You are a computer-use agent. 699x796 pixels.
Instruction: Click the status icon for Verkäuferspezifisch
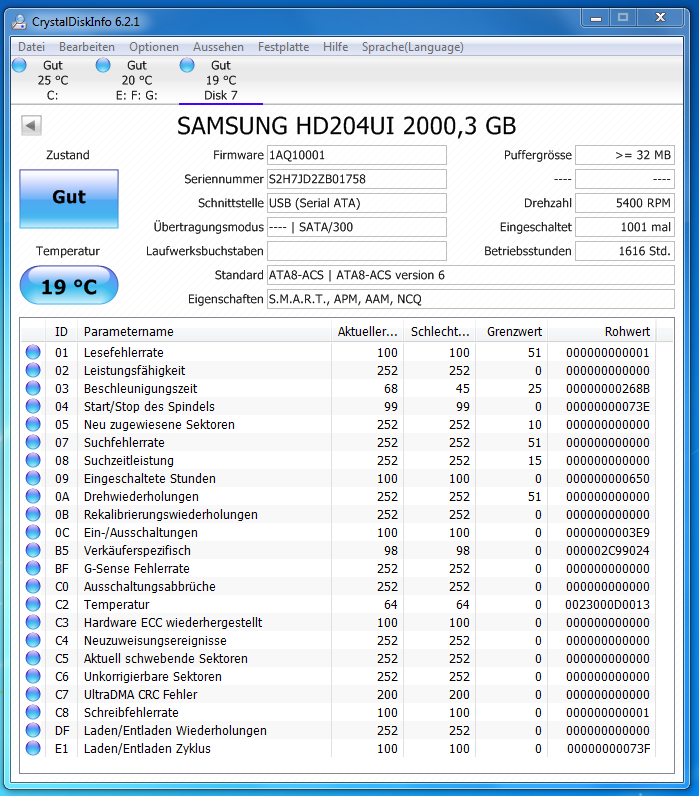click(33, 550)
